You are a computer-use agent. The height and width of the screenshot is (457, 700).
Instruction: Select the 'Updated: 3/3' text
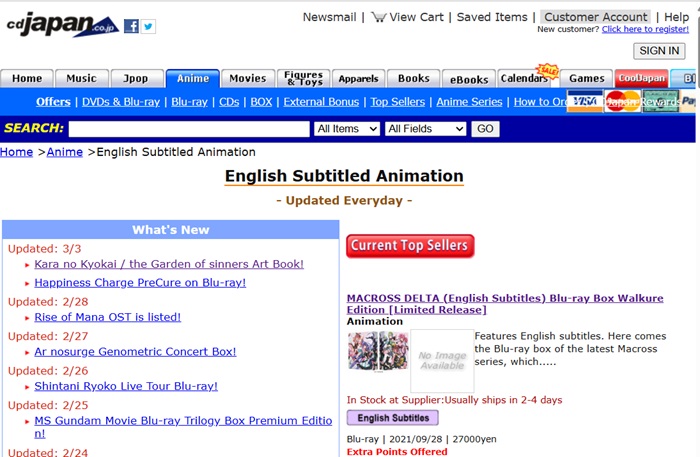click(x=45, y=249)
